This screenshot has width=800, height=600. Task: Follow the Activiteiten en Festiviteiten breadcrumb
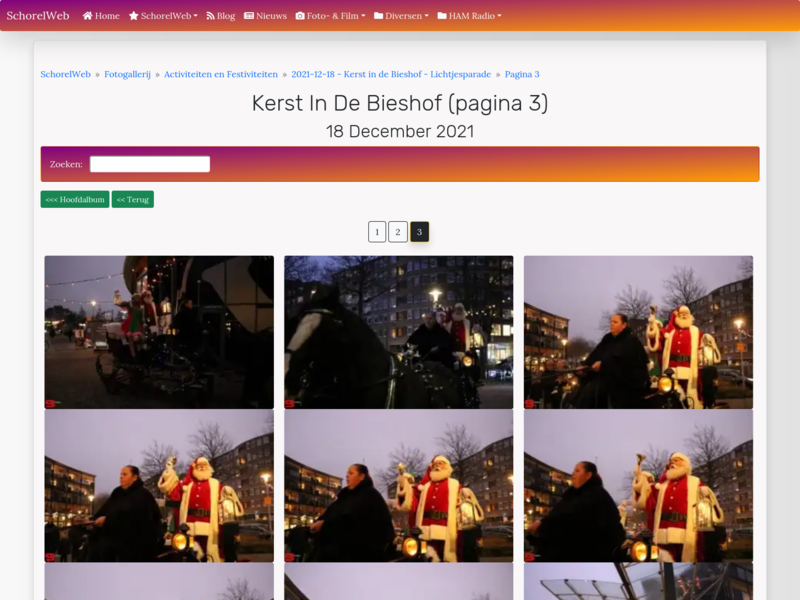(x=221, y=74)
